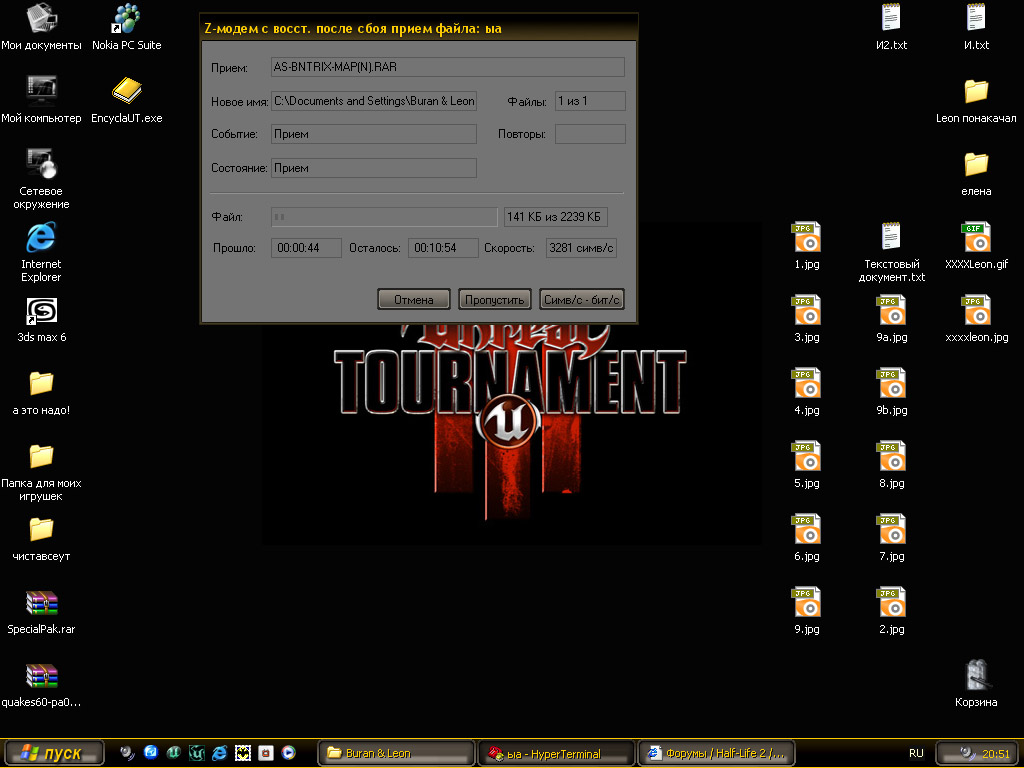Select the 1.jpg image file
The width and height of the screenshot is (1024, 768).
coord(807,247)
